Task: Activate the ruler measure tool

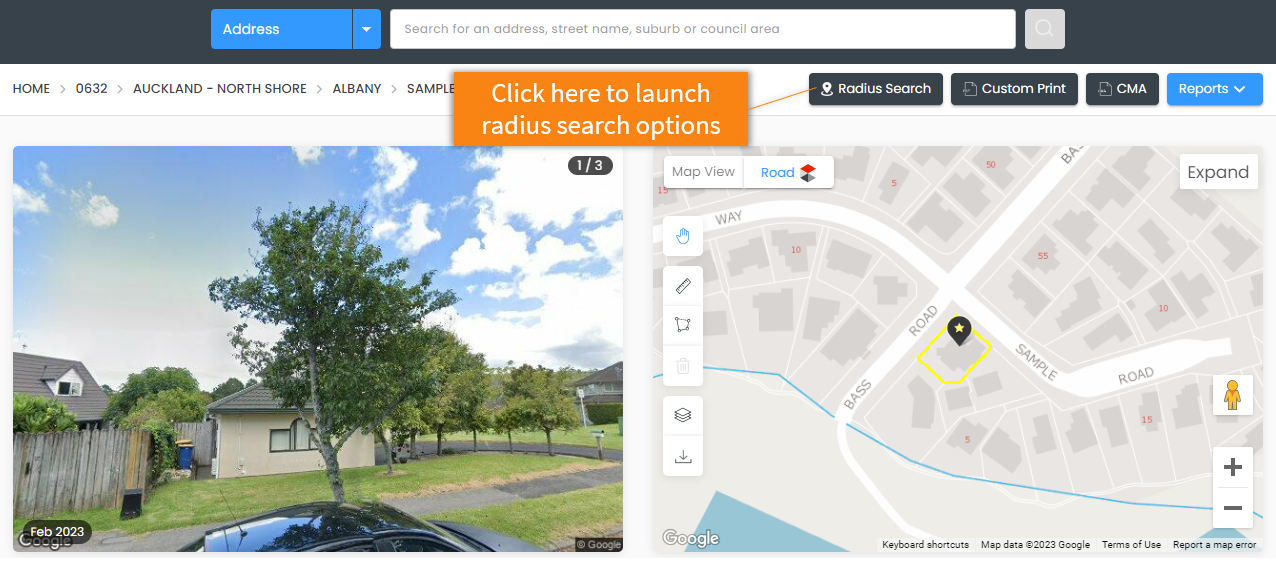Action: coord(683,286)
